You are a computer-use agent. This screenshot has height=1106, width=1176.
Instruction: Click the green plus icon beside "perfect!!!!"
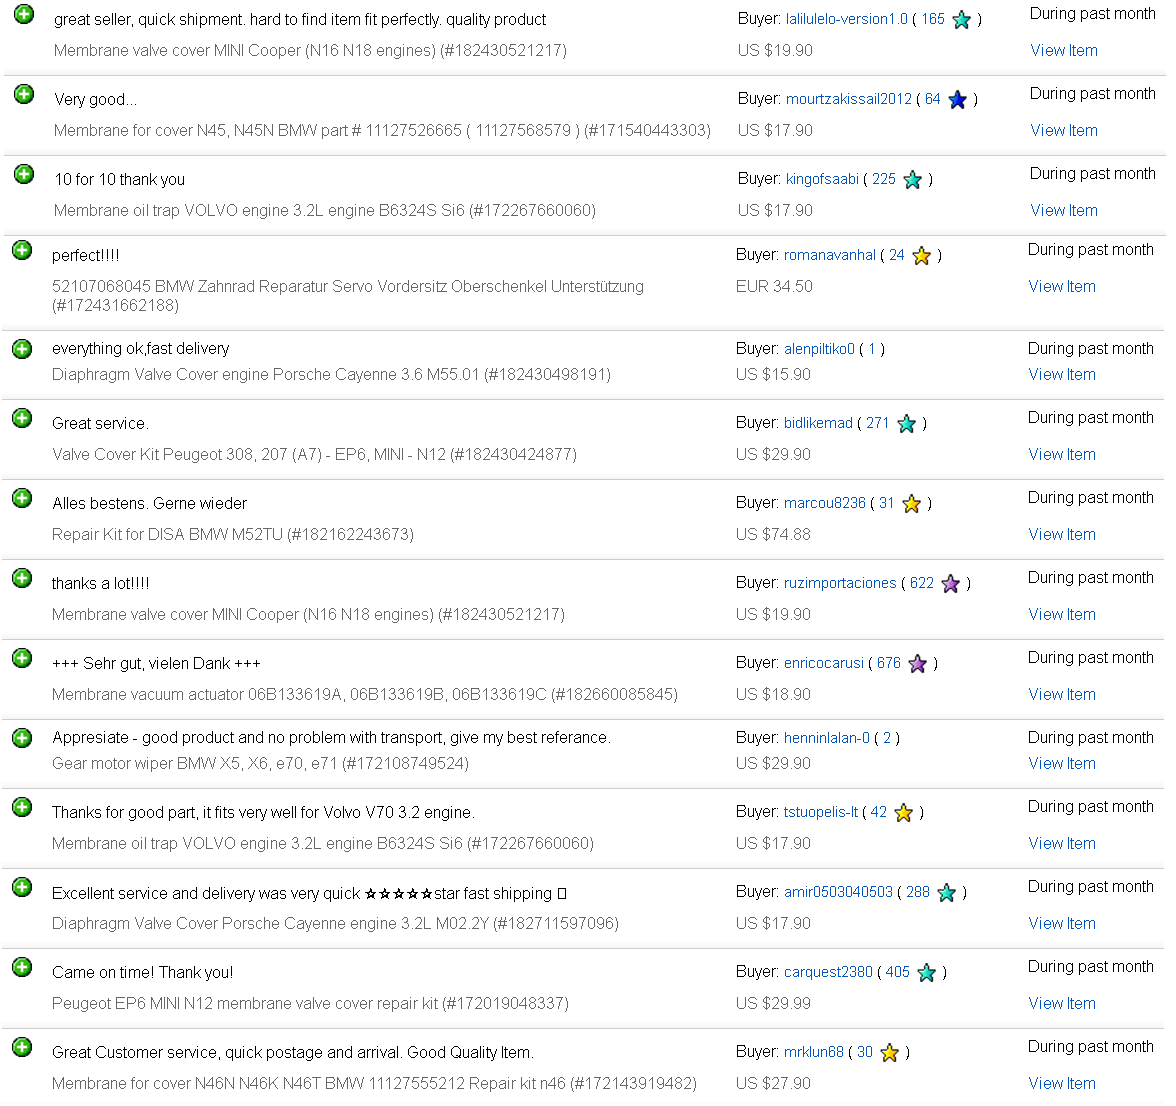[x=22, y=250]
